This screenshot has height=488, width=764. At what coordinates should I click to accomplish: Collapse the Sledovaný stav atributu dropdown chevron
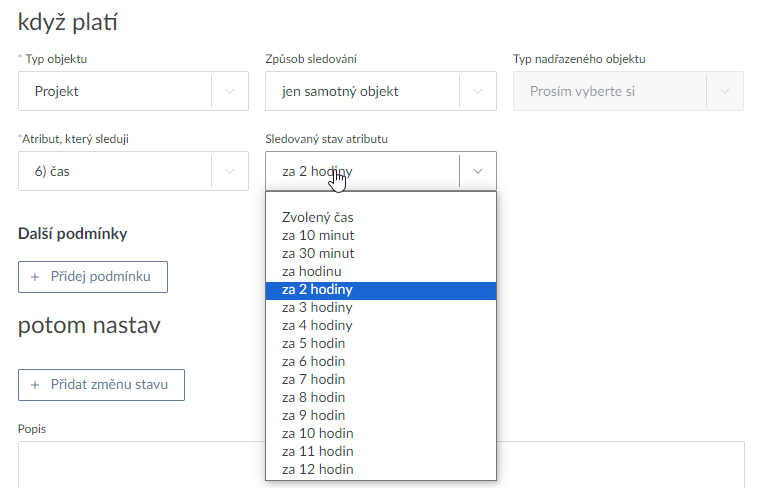pyautogui.click(x=477, y=171)
